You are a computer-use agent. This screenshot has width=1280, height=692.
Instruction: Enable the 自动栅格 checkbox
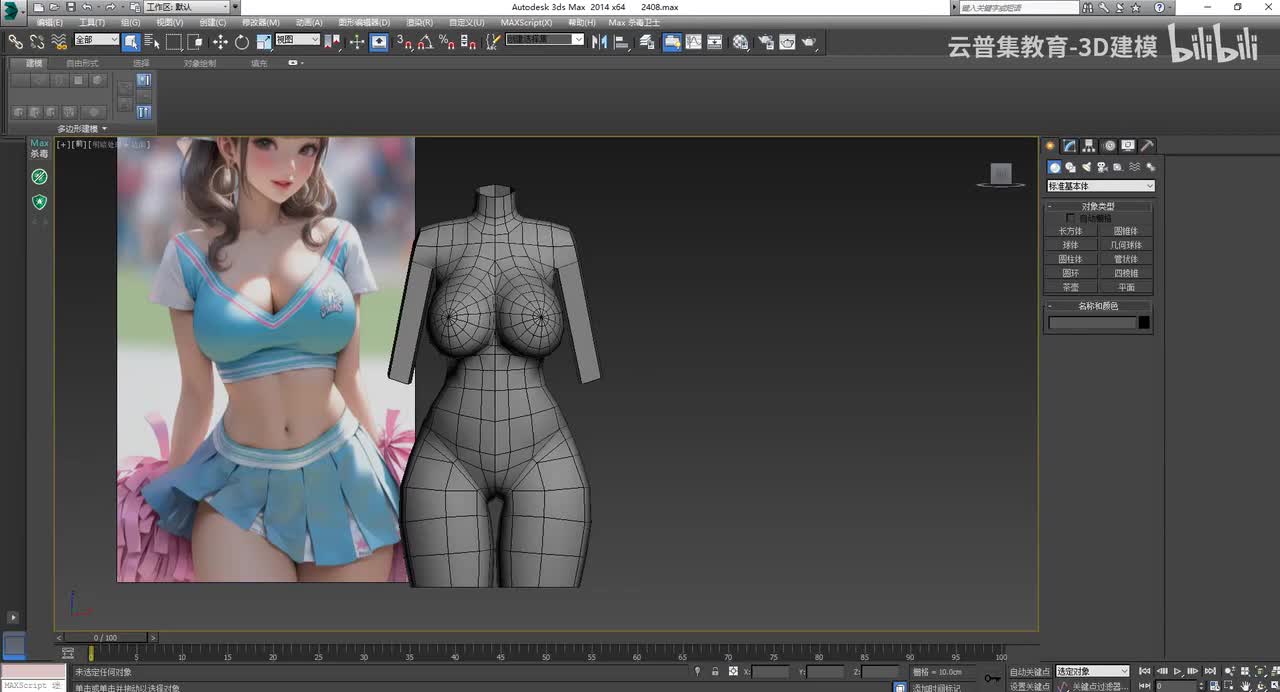click(x=1071, y=218)
